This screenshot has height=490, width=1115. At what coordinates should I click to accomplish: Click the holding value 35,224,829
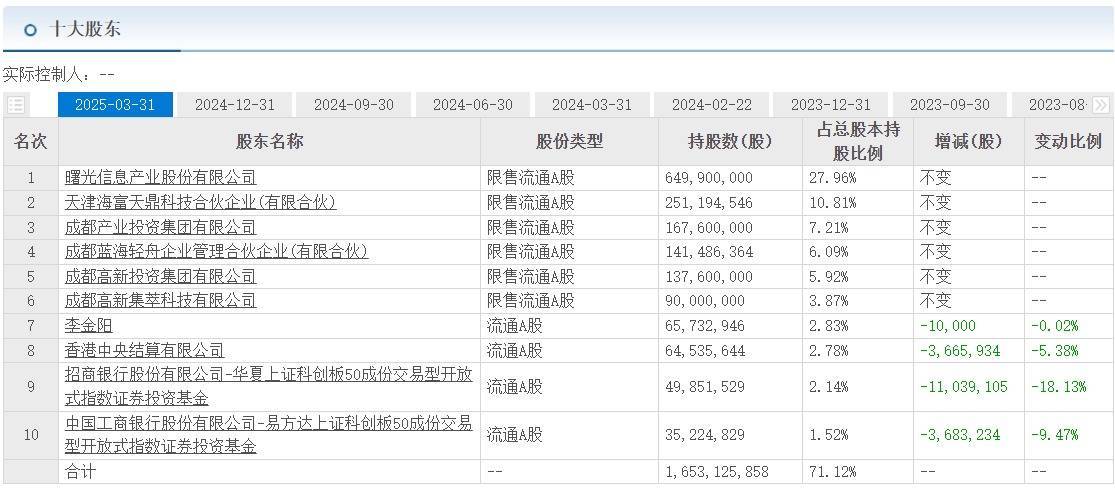coord(705,435)
